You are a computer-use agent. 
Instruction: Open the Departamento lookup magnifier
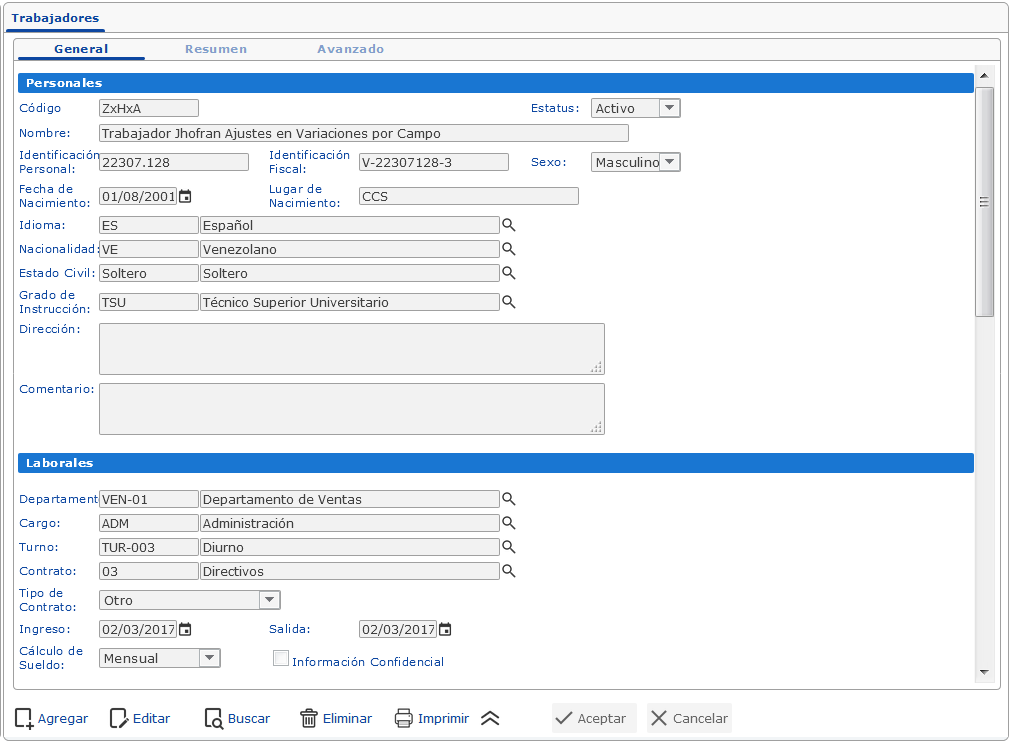508,499
